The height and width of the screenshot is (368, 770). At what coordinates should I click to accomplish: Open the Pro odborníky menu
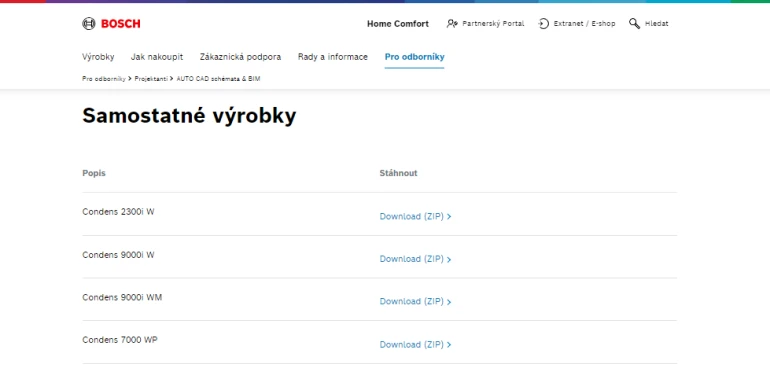414,57
